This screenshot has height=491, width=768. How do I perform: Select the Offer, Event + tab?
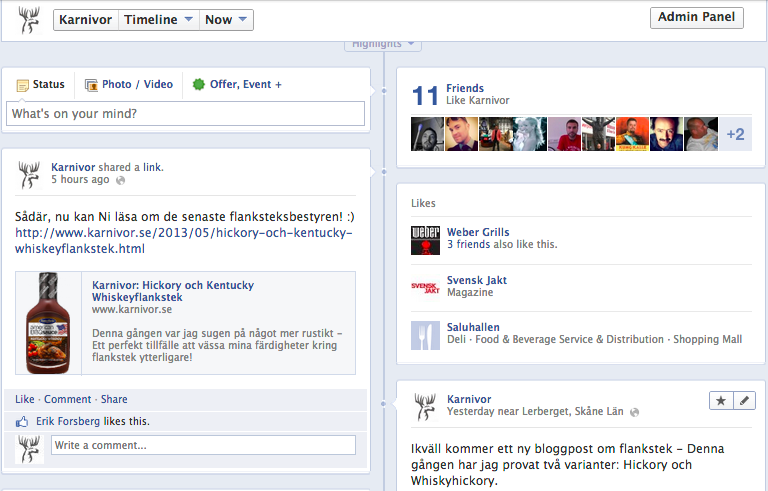tap(237, 85)
